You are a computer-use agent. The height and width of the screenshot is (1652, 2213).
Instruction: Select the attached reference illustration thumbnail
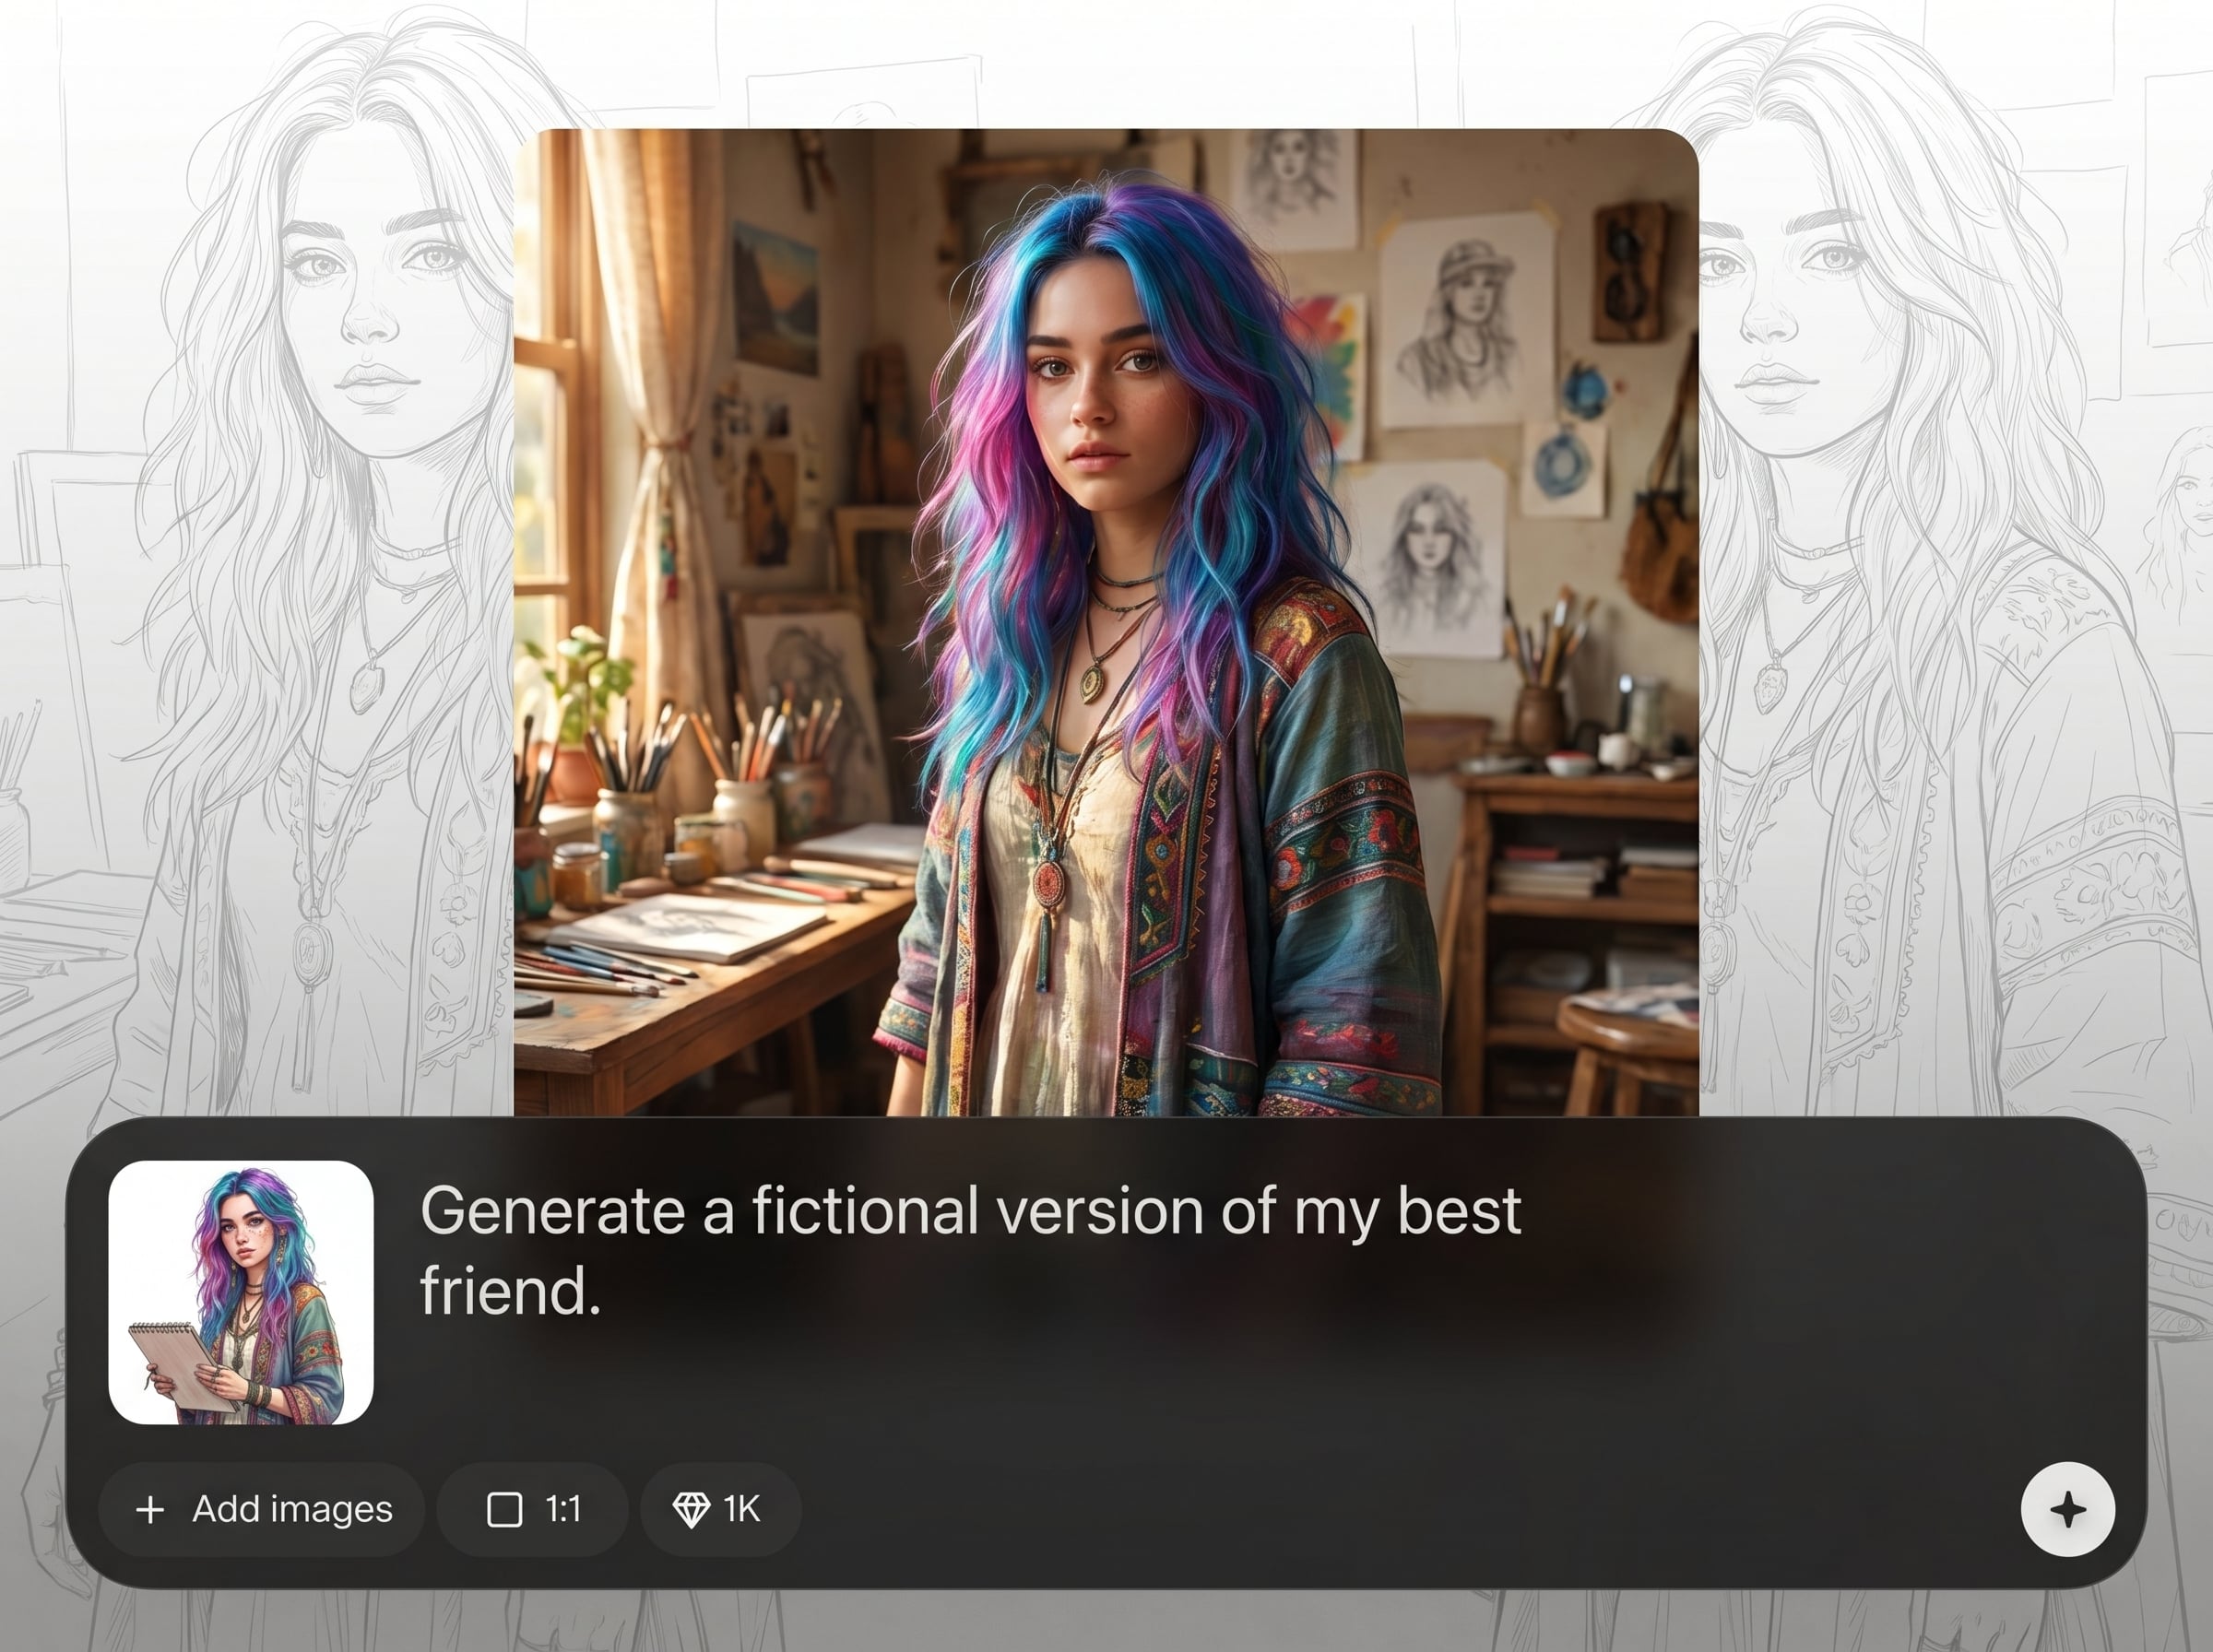[240, 1292]
